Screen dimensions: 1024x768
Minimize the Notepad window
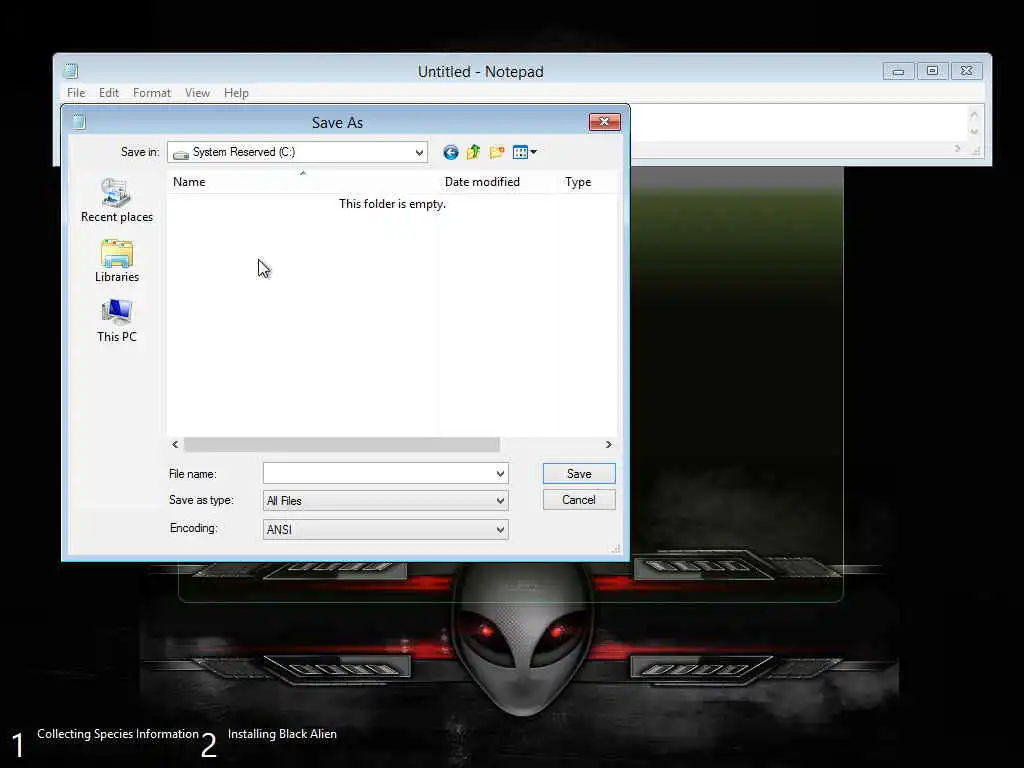[899, 71]
